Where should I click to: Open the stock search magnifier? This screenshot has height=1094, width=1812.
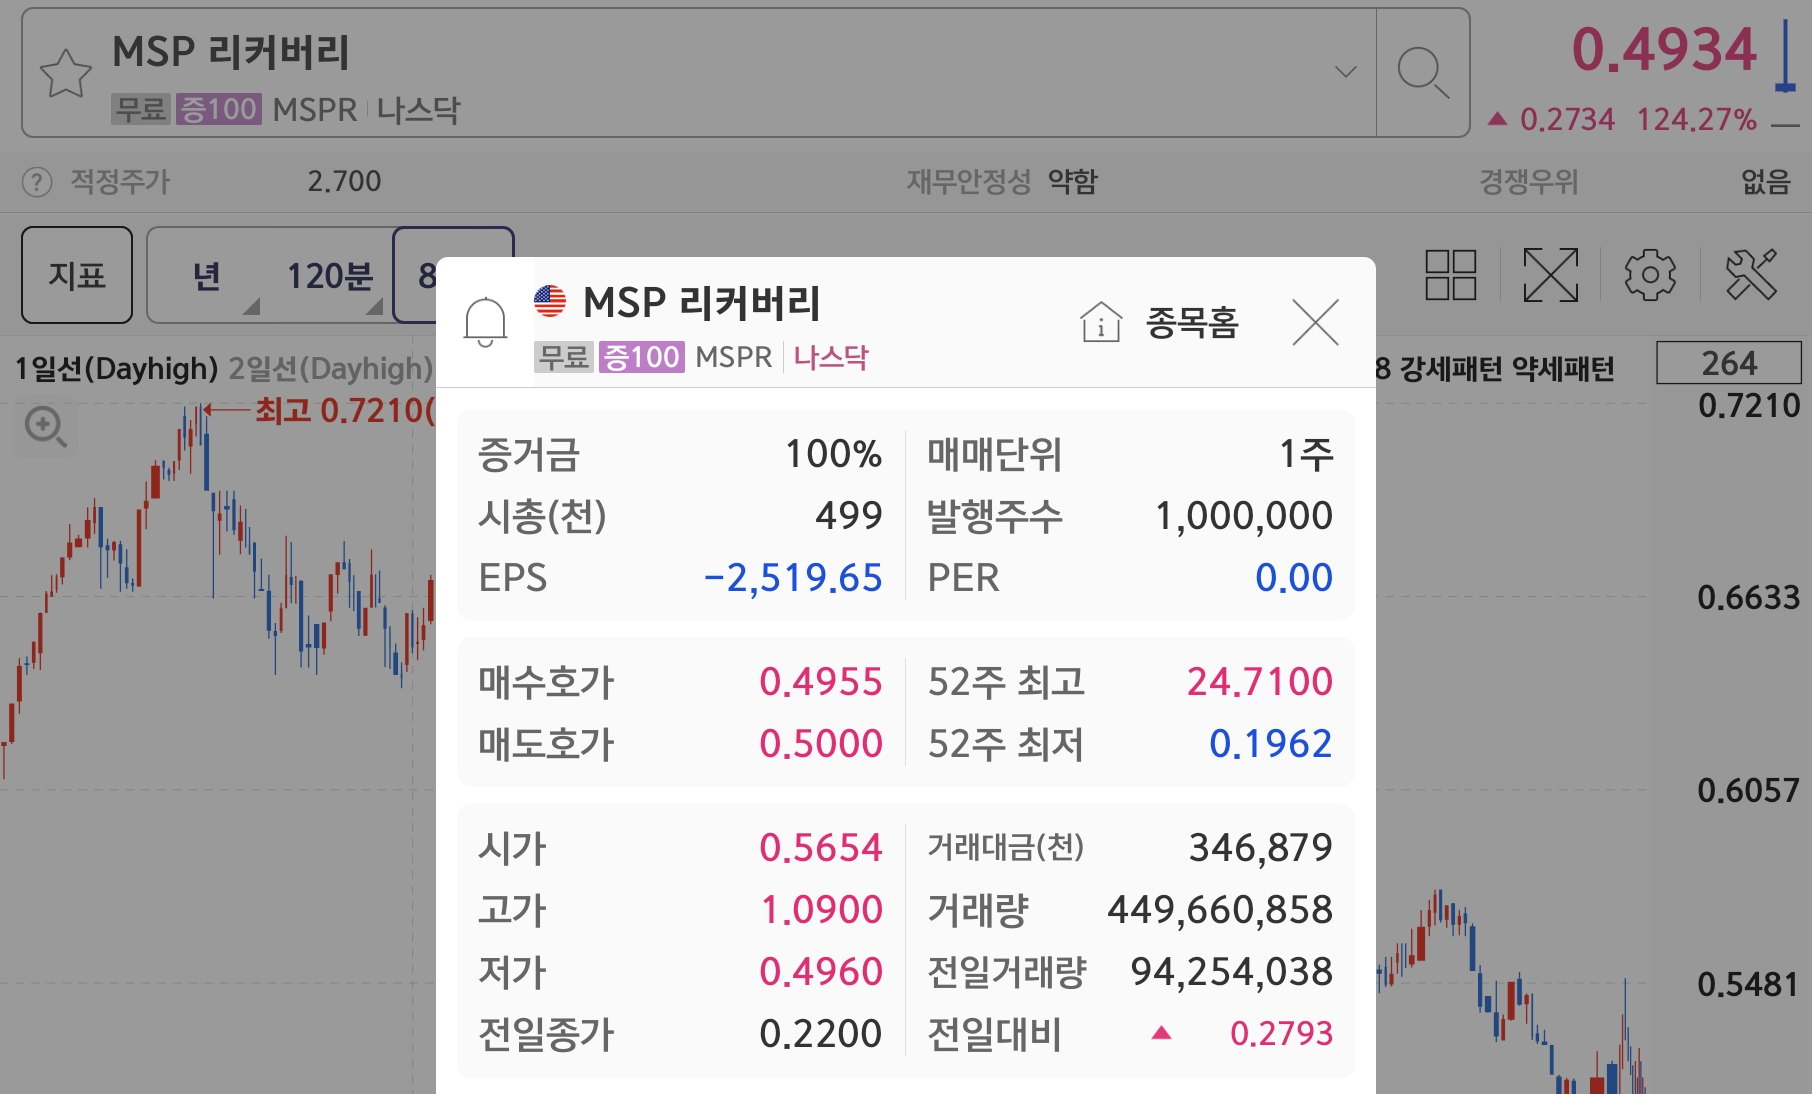[1423, 73]
